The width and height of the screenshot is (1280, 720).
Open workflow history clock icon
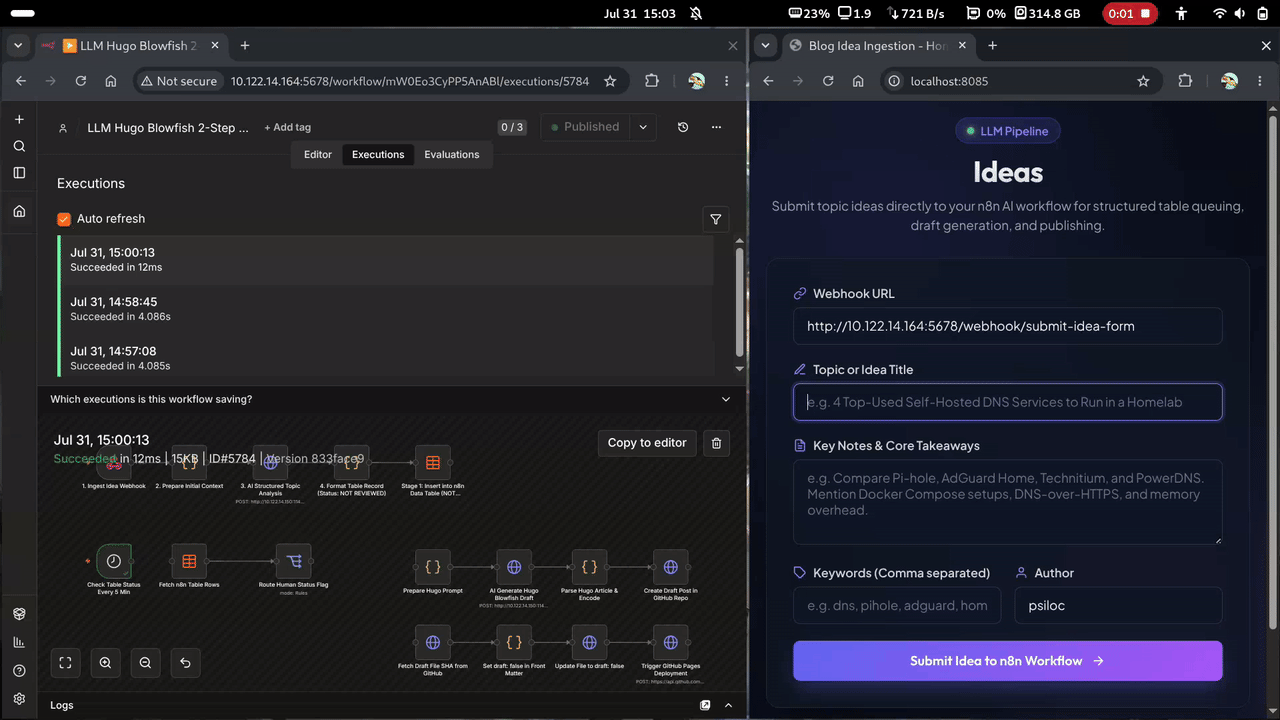tap(683, 127)
